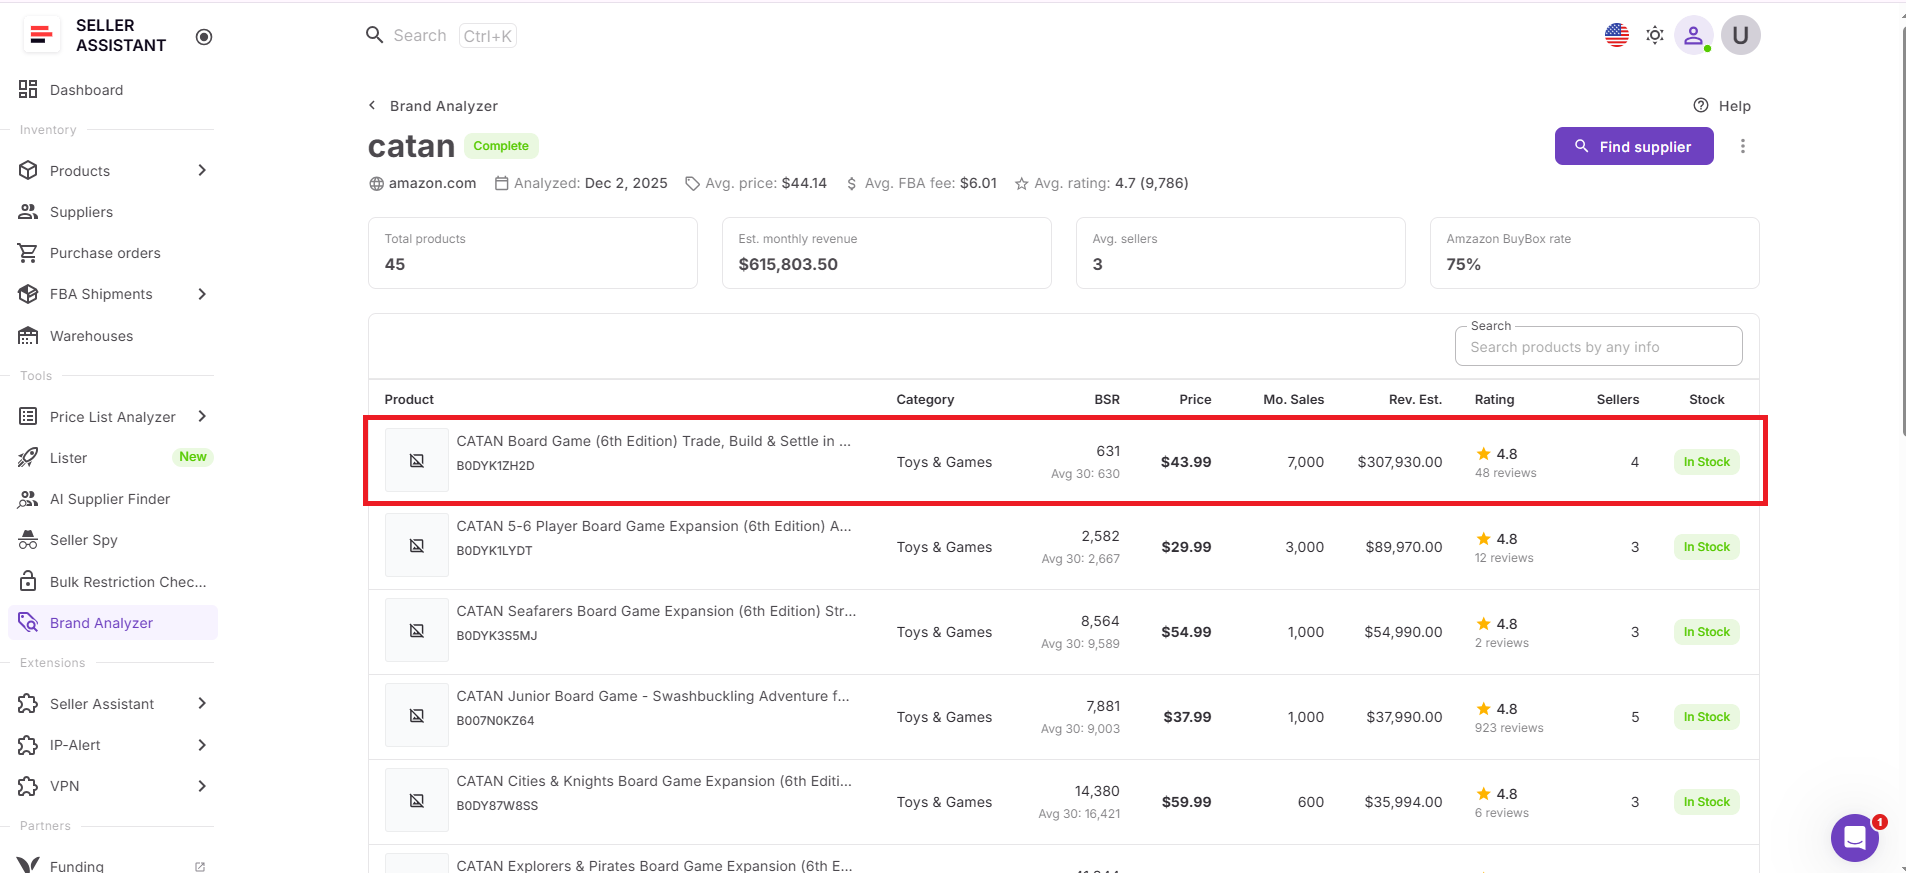
Task: Click the Lister rocket icon
Action: pyautogui.click(x=28, y=458)
